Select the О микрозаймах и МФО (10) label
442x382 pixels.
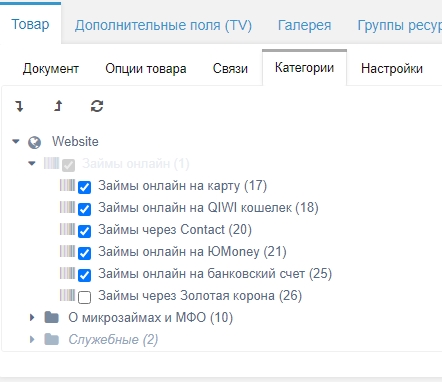[x=151, y=318]
